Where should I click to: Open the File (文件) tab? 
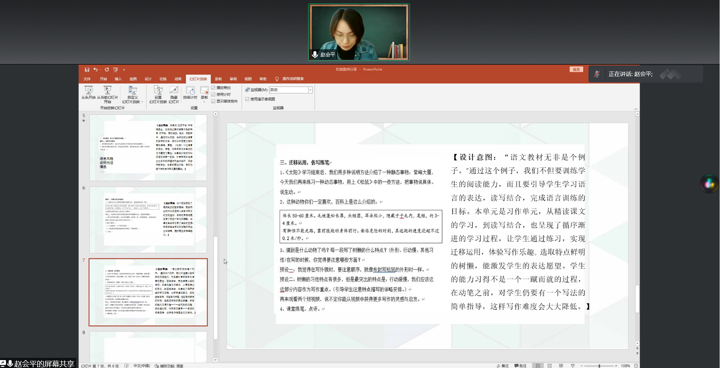(x=87, y=79)
